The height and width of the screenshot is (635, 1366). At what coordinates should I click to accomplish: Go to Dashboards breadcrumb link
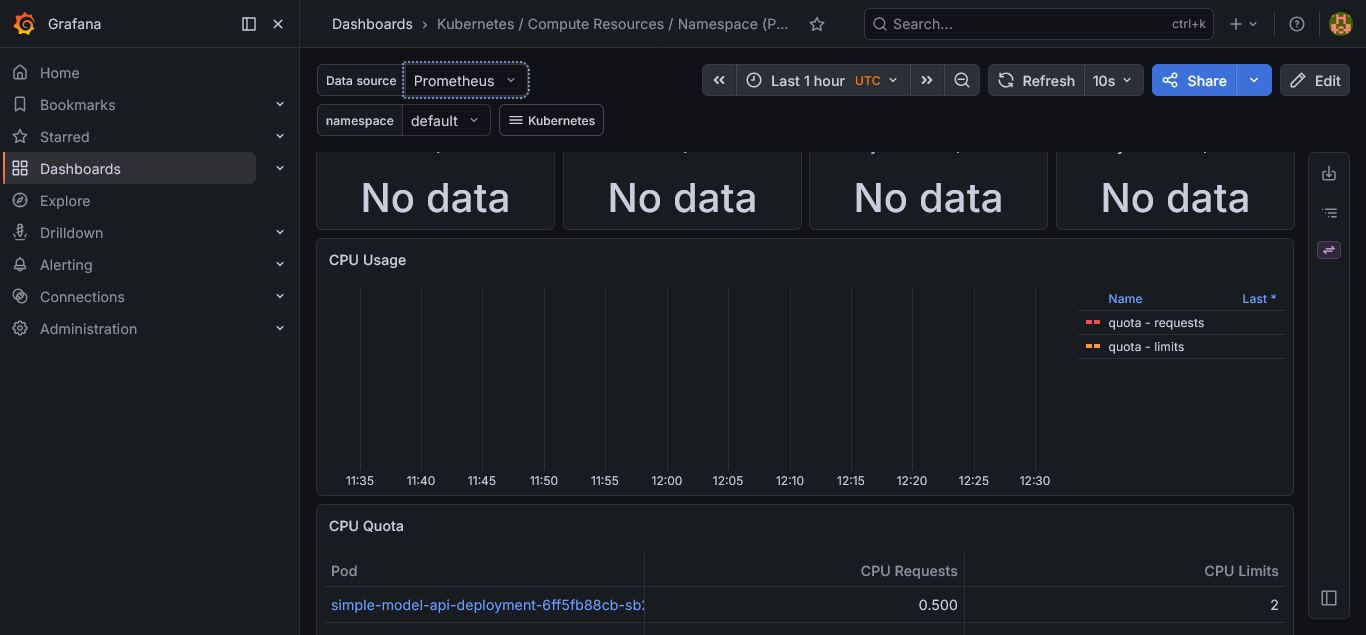point(372,24)
